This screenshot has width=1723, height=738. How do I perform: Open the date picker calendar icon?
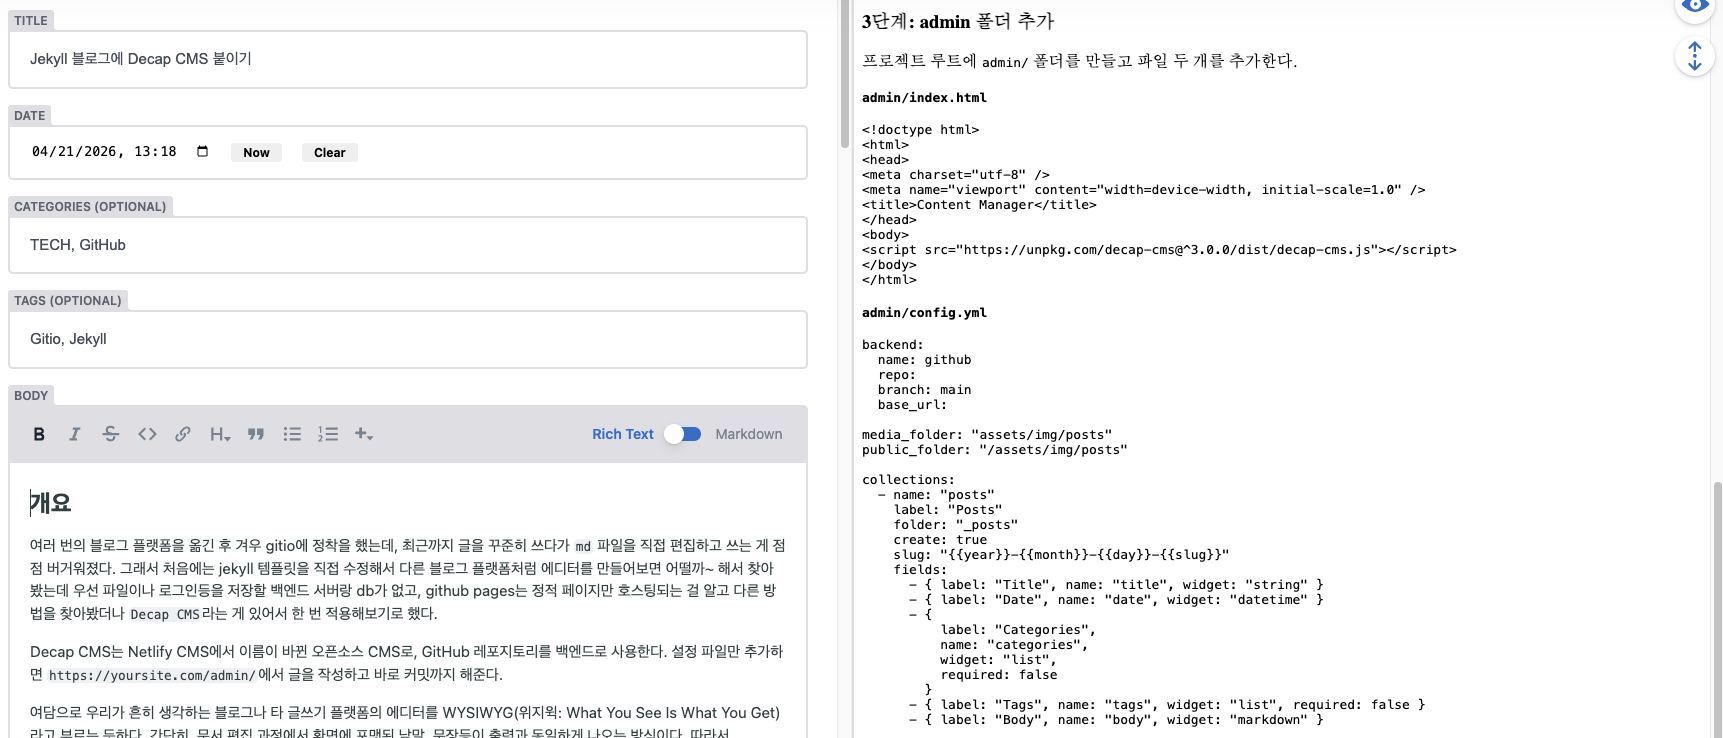203,152
